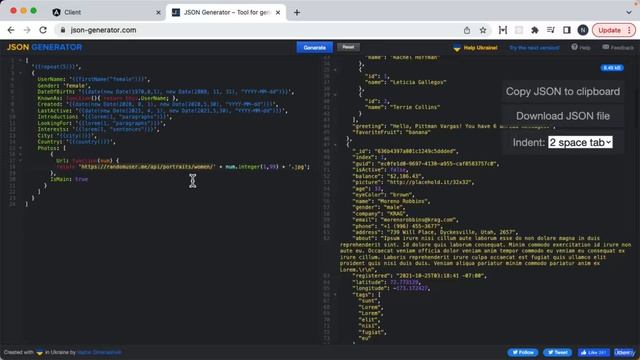Click the "latitude" value in output
The image size is (640, 360).
click(x=405, y=282)
